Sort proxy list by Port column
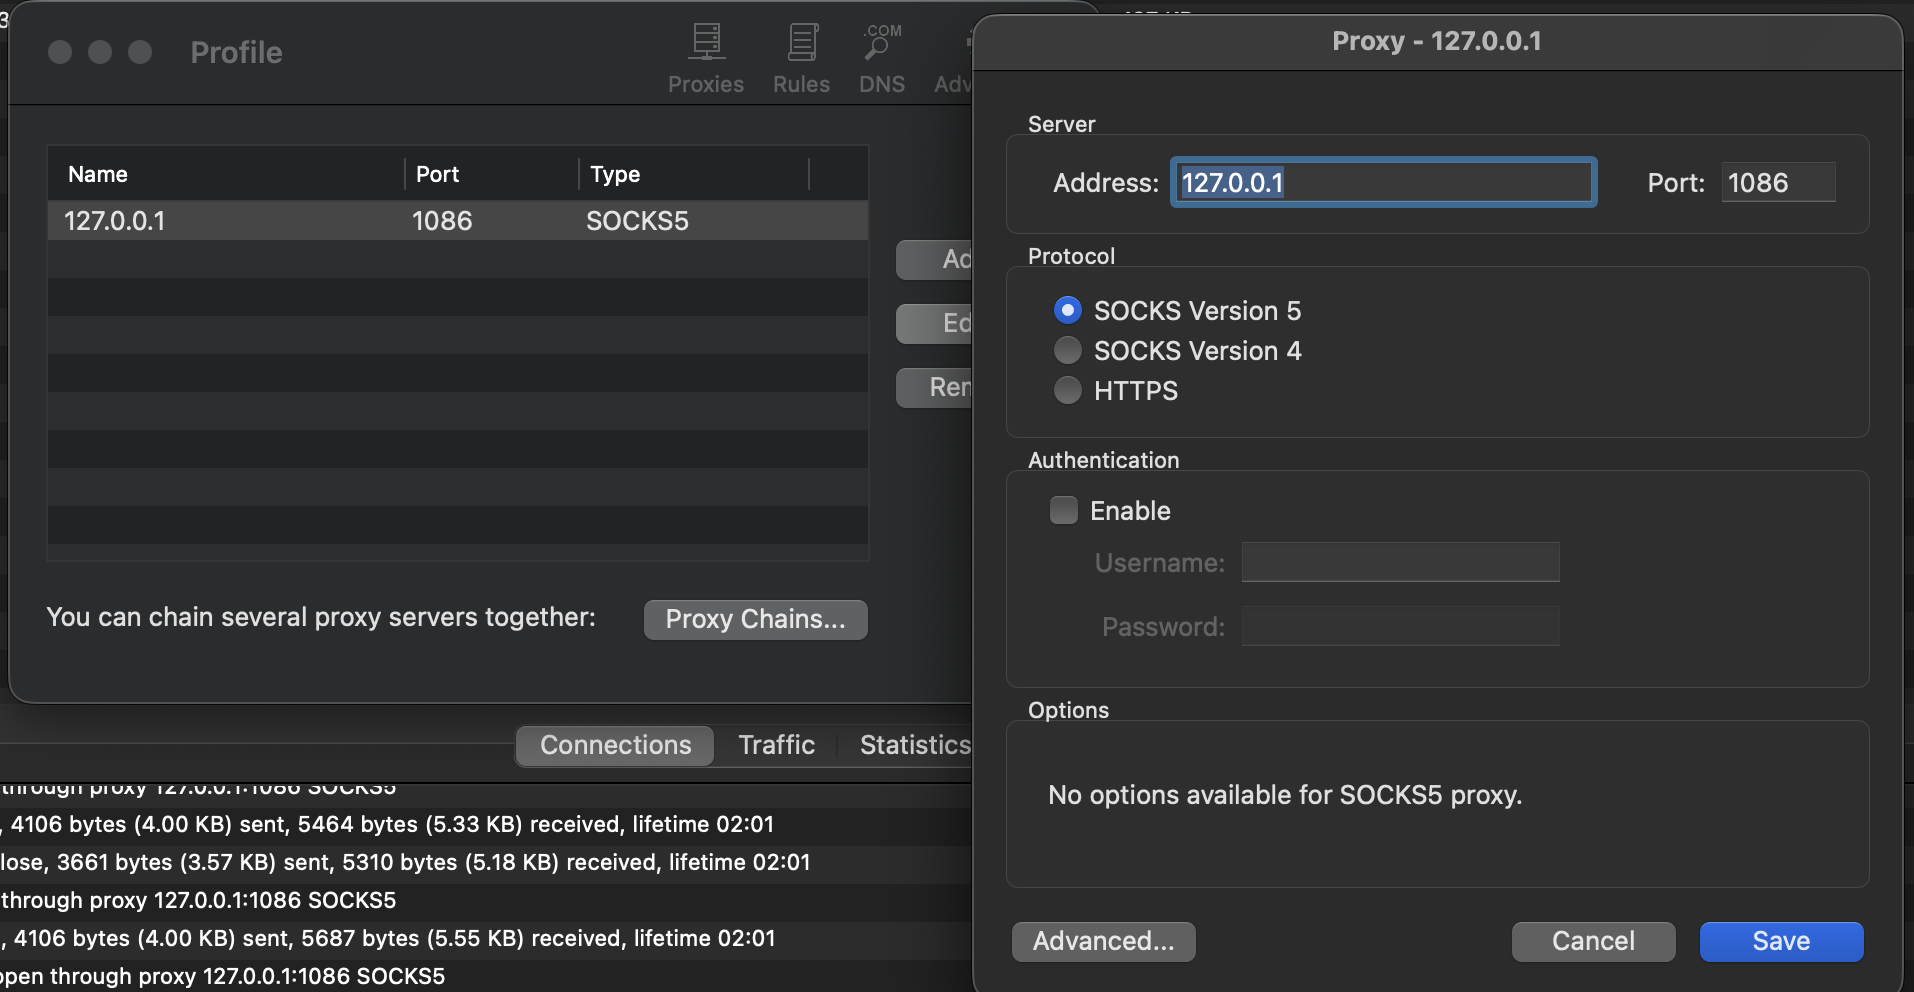 tap(490, 174)
